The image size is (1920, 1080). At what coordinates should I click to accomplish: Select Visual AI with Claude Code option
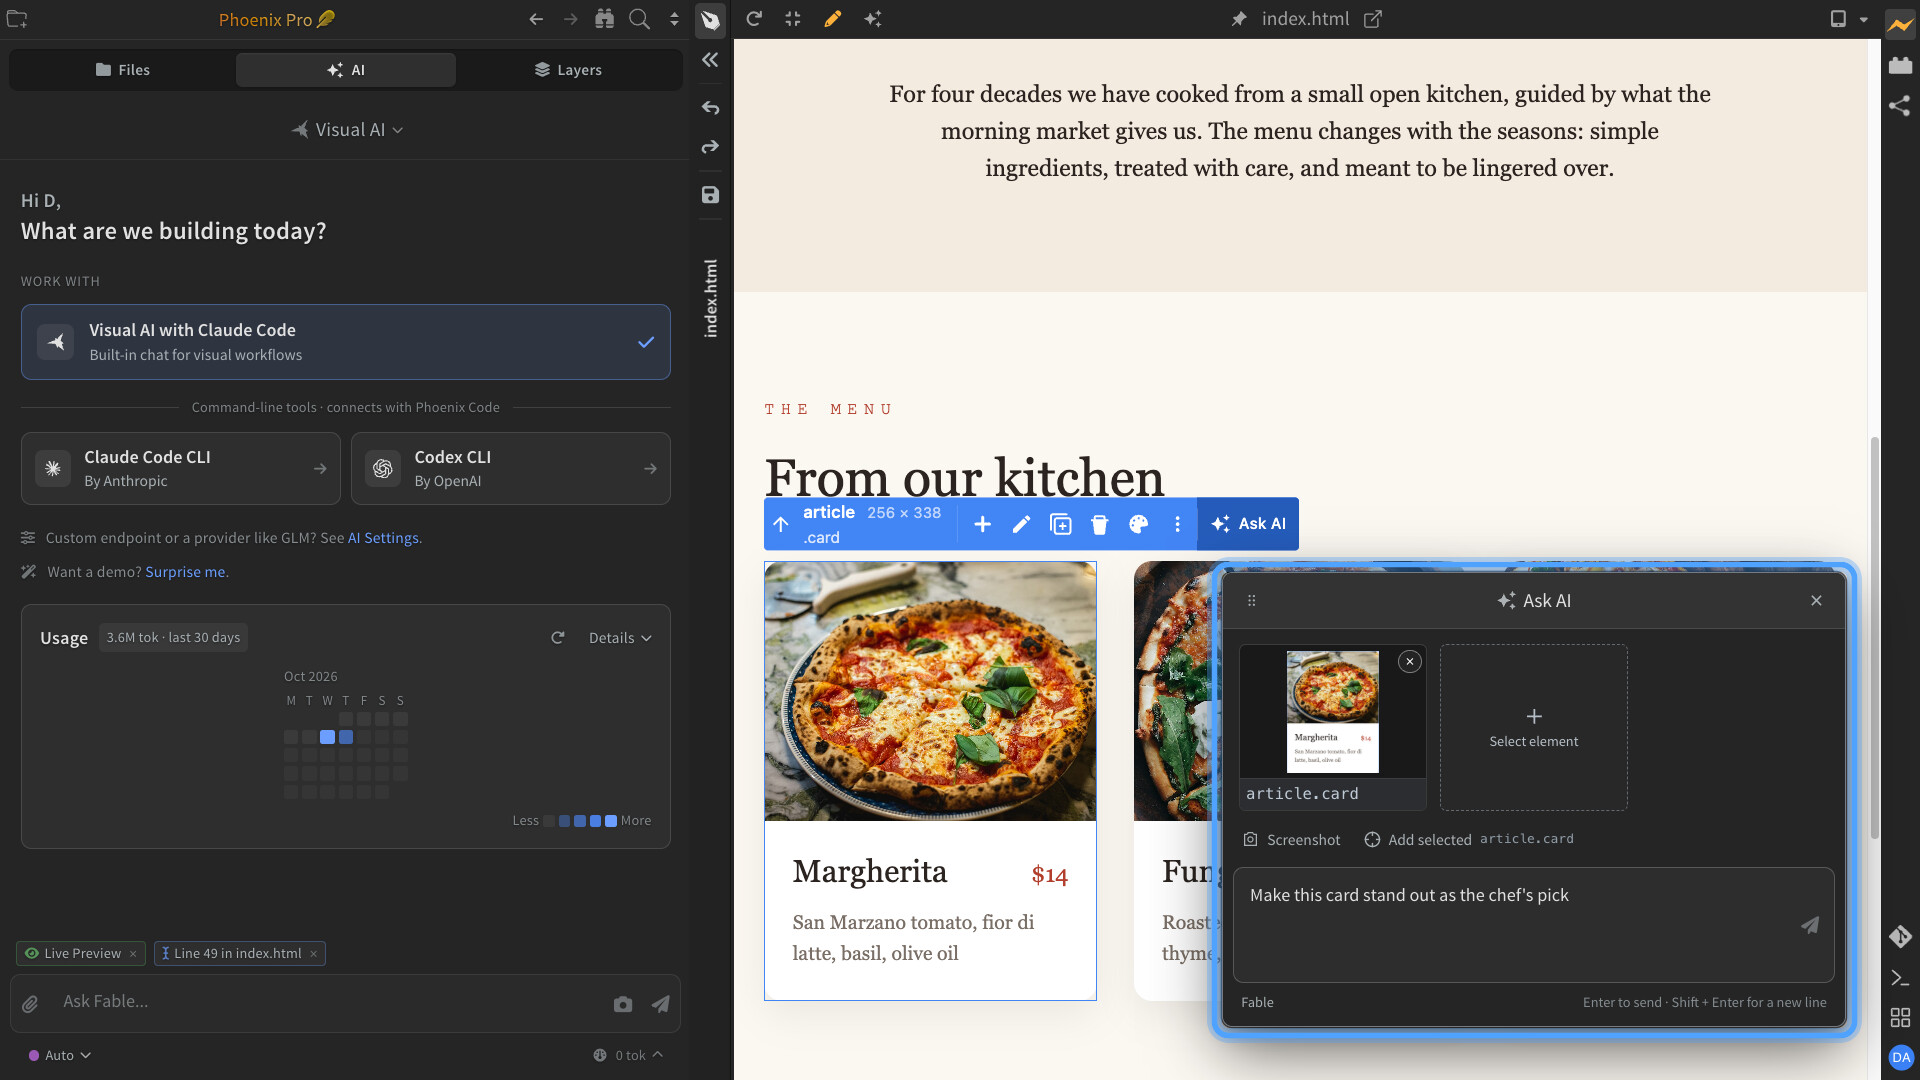tap(346, 342)
